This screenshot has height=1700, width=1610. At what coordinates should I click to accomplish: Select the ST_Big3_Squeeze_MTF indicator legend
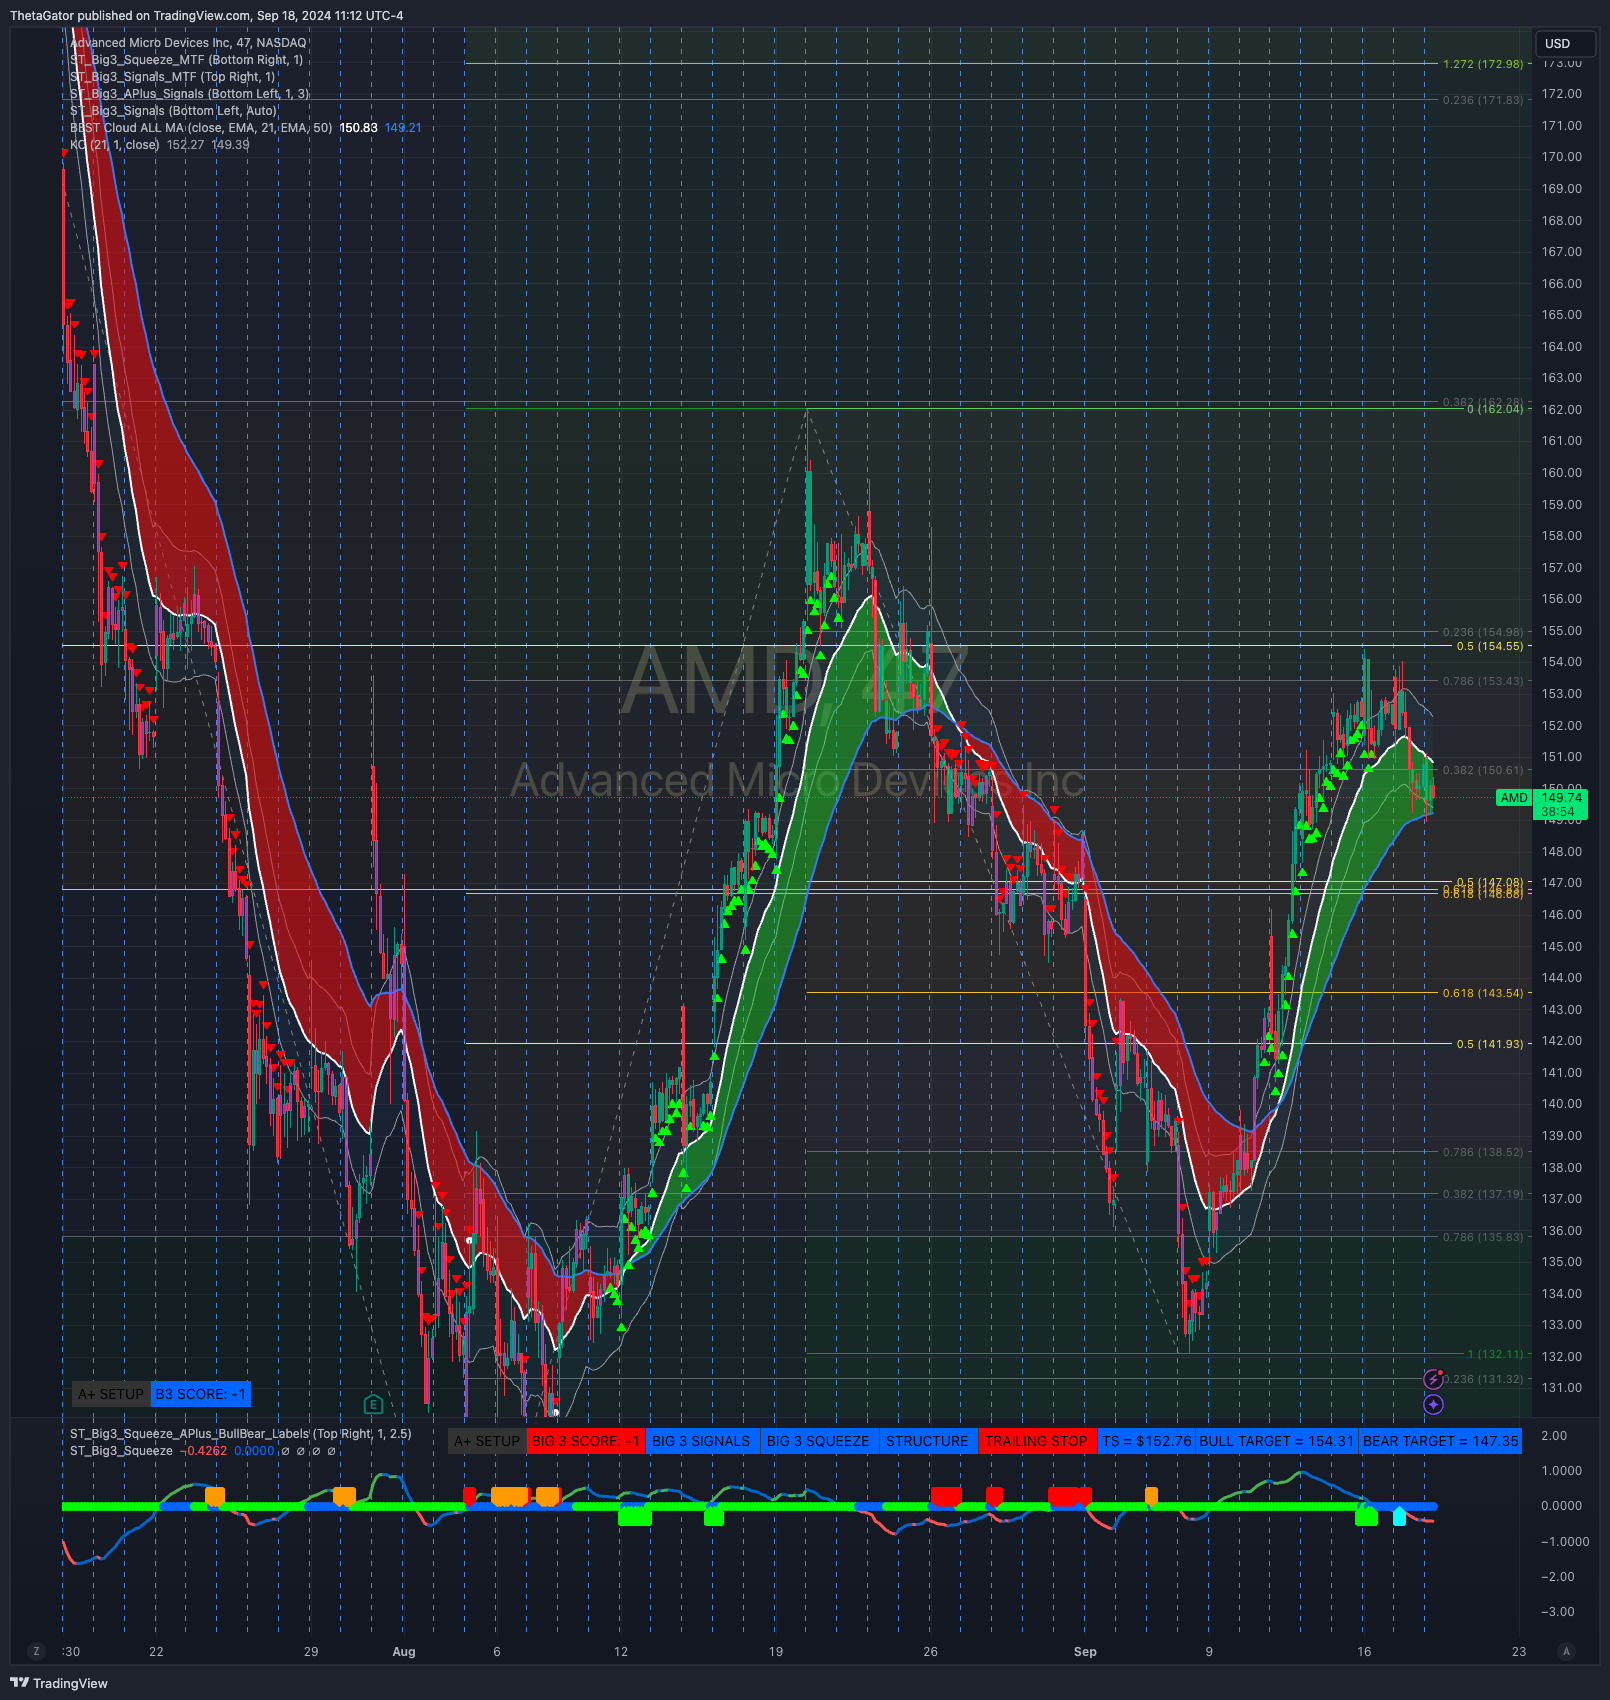point(186,60)
